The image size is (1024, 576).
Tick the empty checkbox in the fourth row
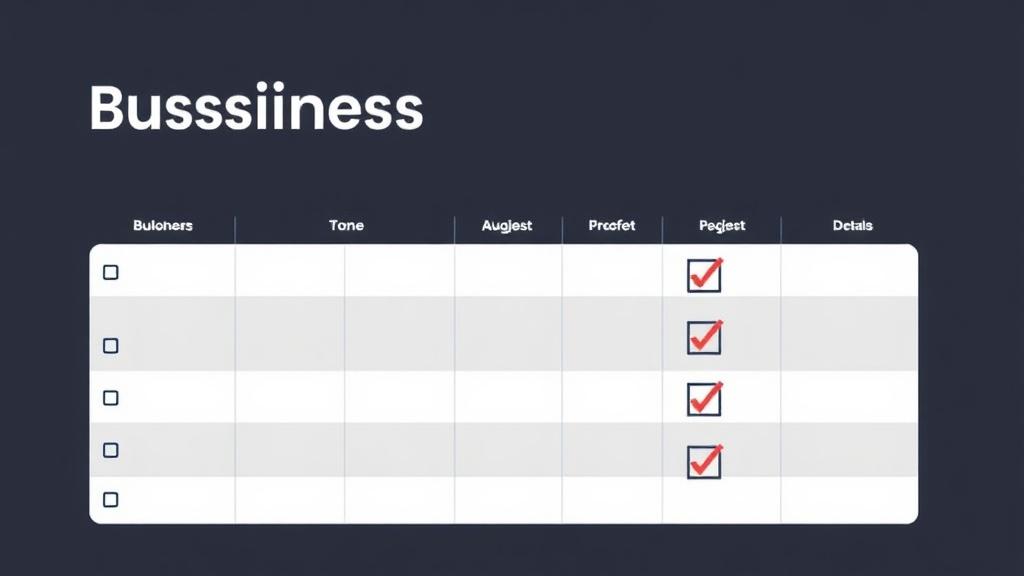click(110, 450)
